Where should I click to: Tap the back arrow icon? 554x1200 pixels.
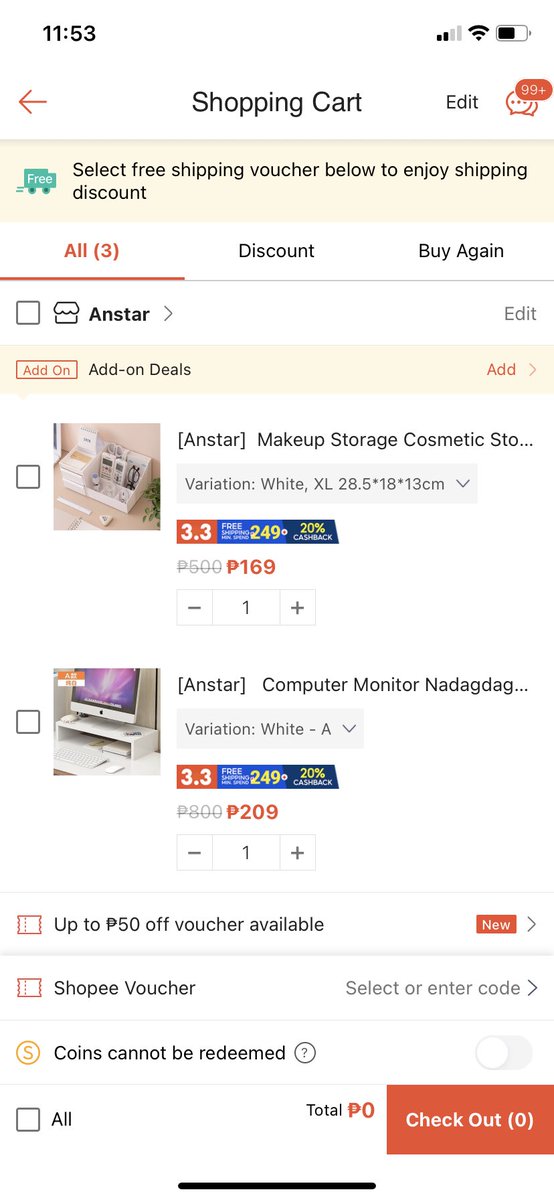(33, 102)
